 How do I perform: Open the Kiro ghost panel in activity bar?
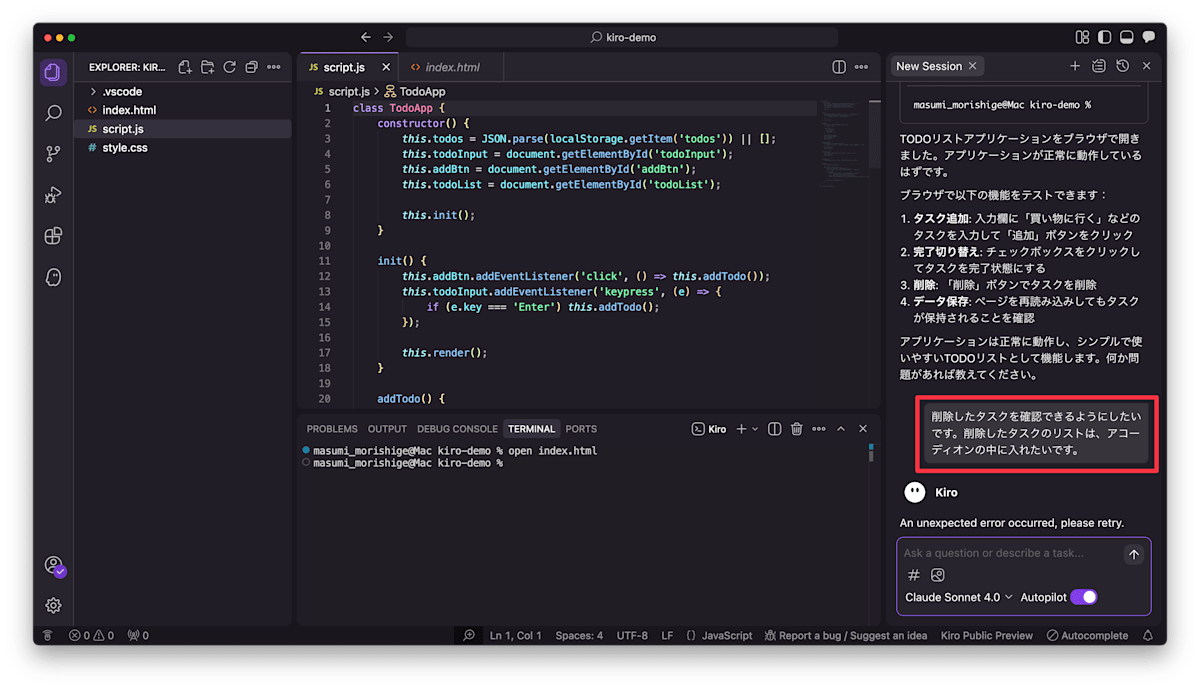click(54, 277)
